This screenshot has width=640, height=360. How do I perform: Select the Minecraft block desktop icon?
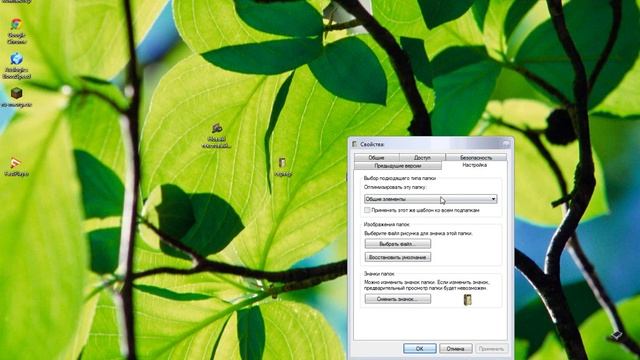coord(16,97)
